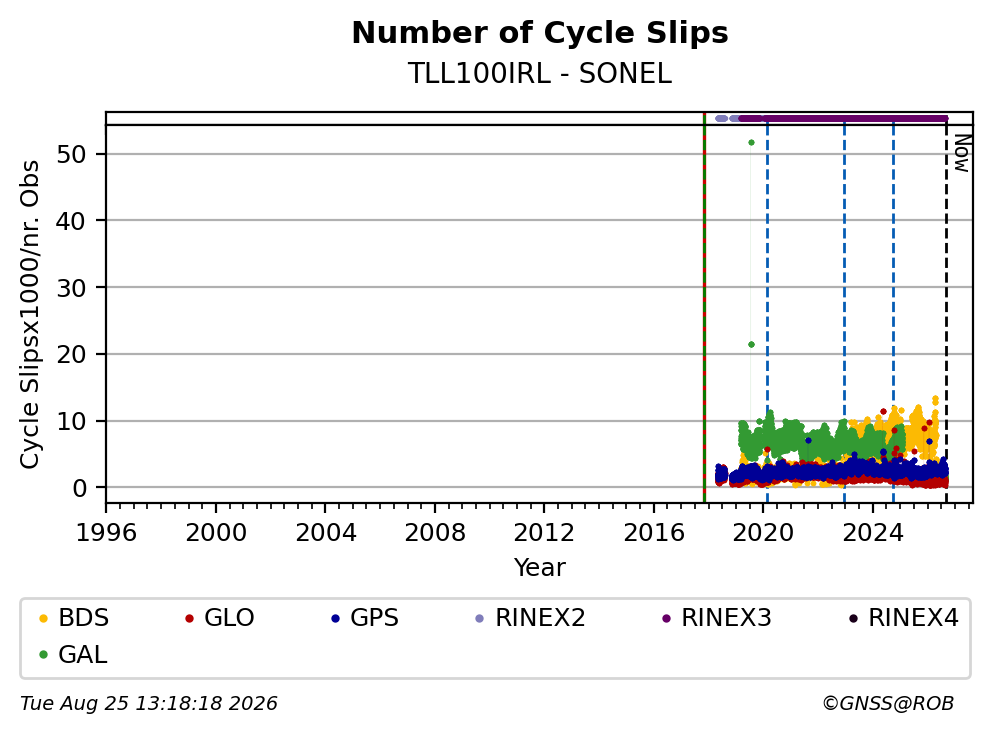Click the GLO legend entry

point(220,618)
